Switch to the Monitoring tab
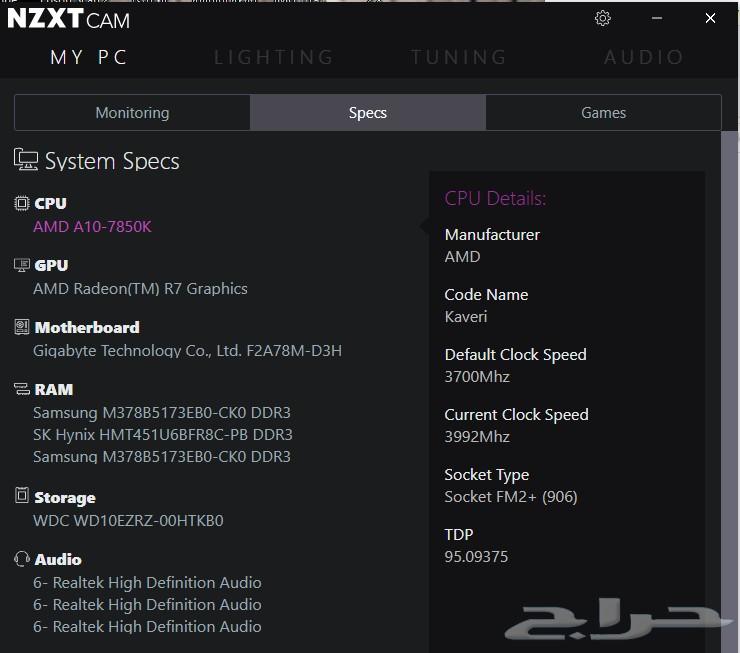740x653 pixels. [x=132, y=112]
